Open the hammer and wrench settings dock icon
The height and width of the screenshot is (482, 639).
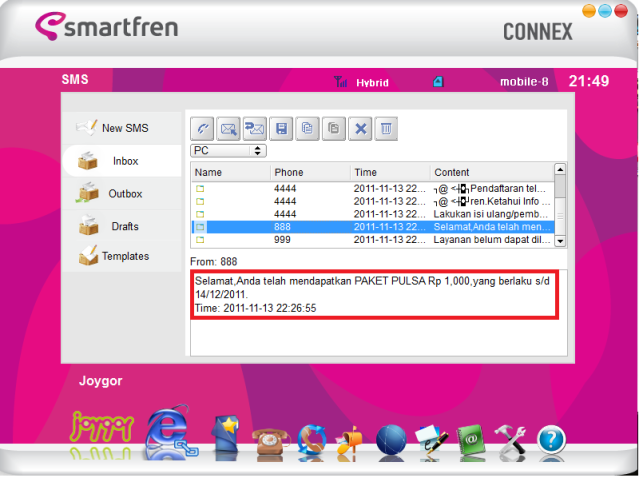pos(511,440)
